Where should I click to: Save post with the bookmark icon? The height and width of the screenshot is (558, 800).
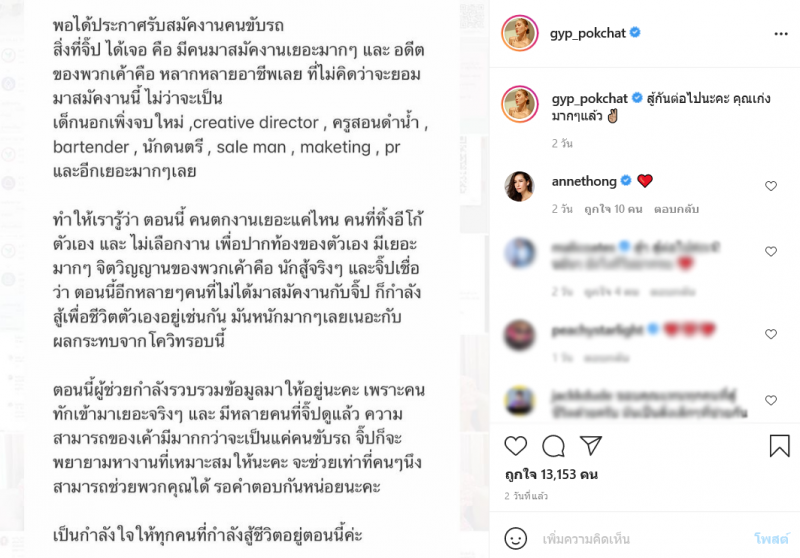pos(779,445)
